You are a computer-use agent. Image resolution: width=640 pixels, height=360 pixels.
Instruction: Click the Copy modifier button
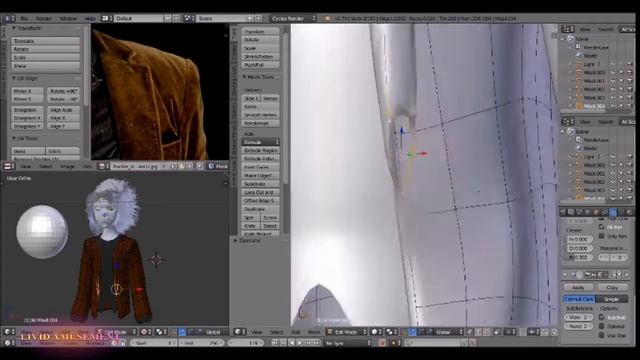click(x=612, y=287)
